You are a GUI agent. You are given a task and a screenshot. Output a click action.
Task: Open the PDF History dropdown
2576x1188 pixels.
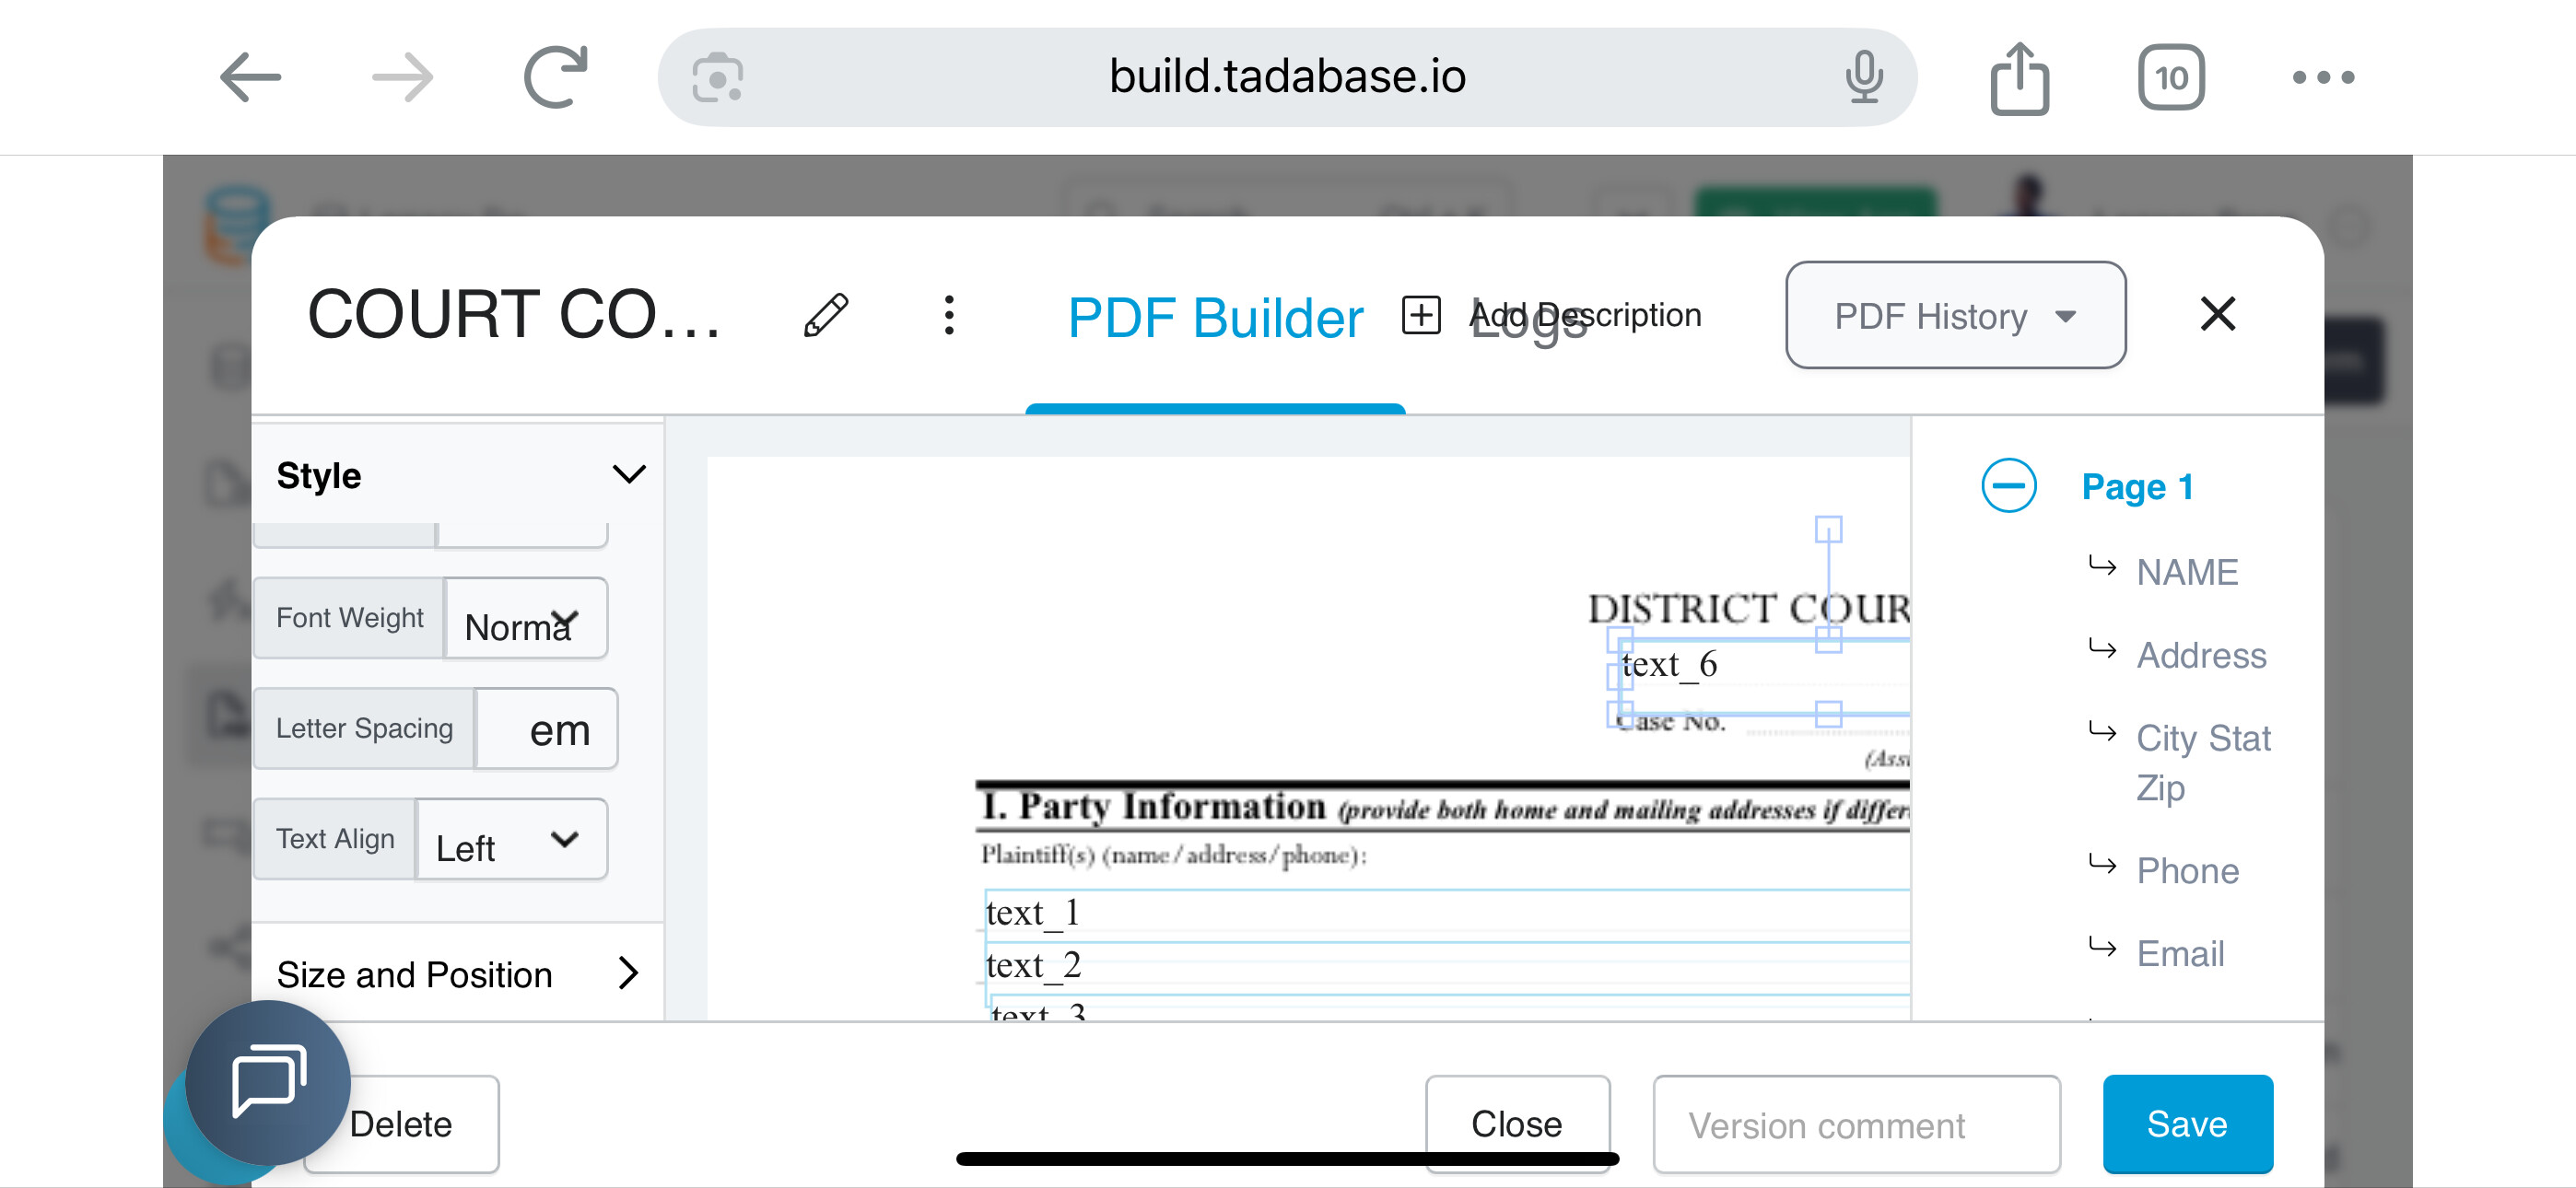(1954, 316)
